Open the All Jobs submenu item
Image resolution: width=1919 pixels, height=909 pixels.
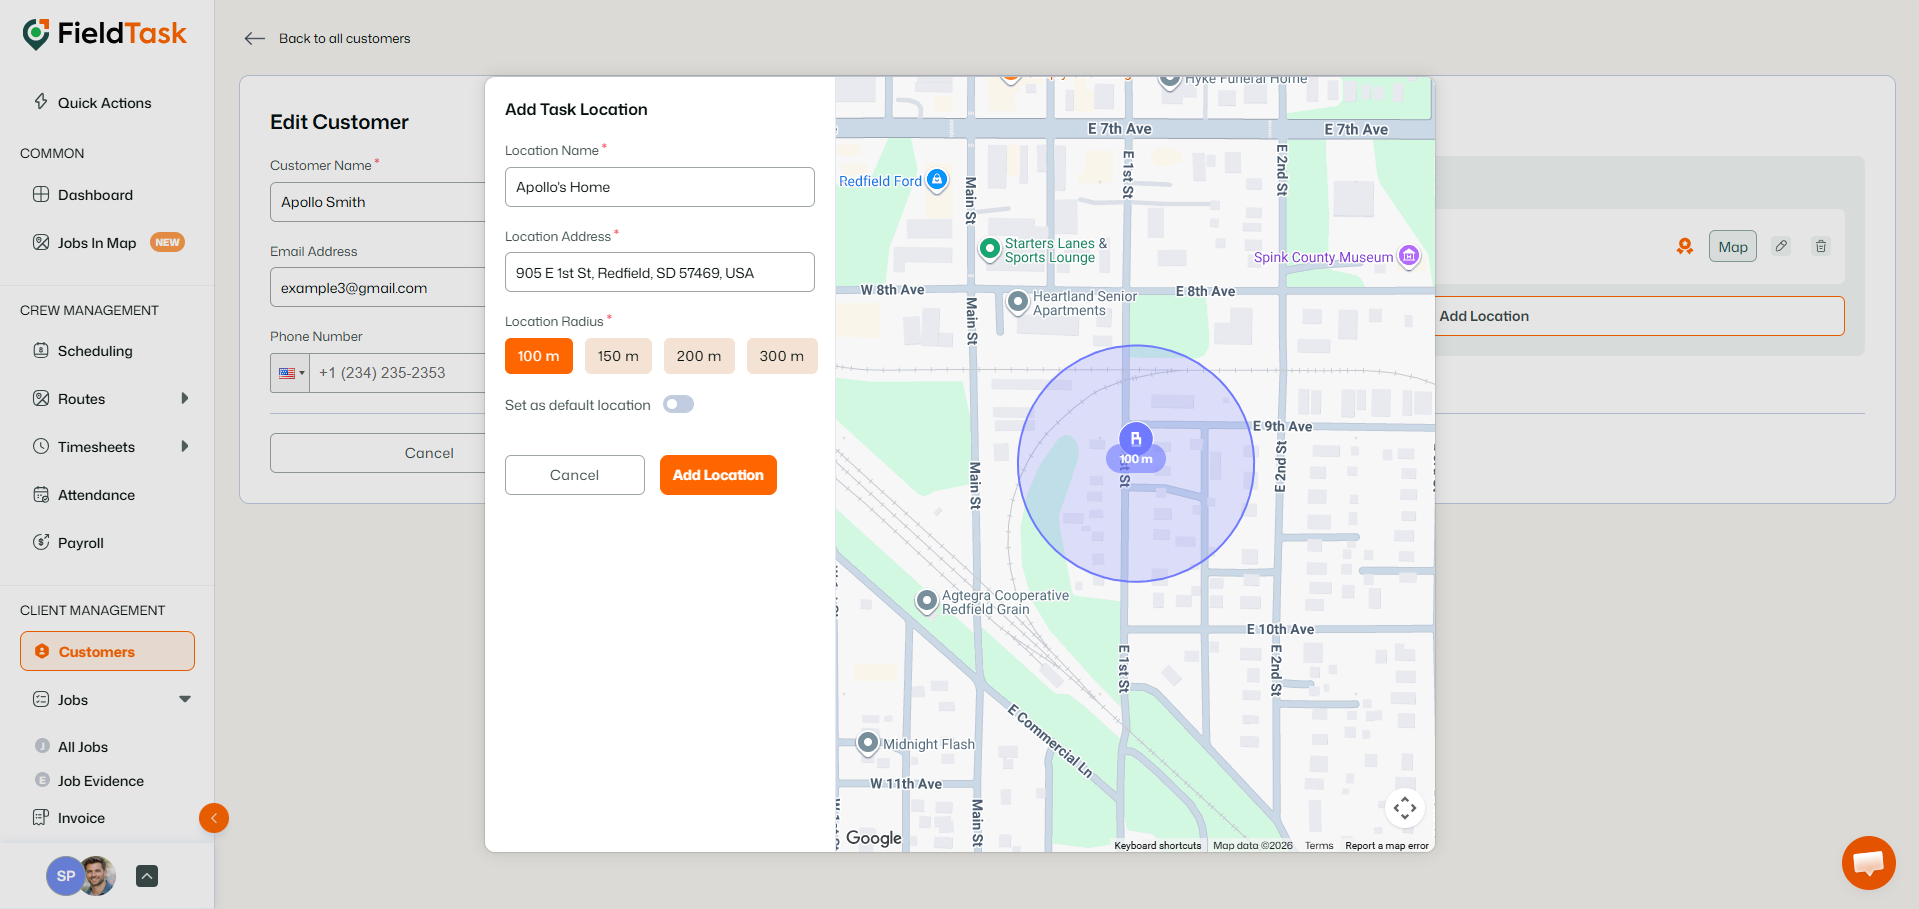[83, 747]
